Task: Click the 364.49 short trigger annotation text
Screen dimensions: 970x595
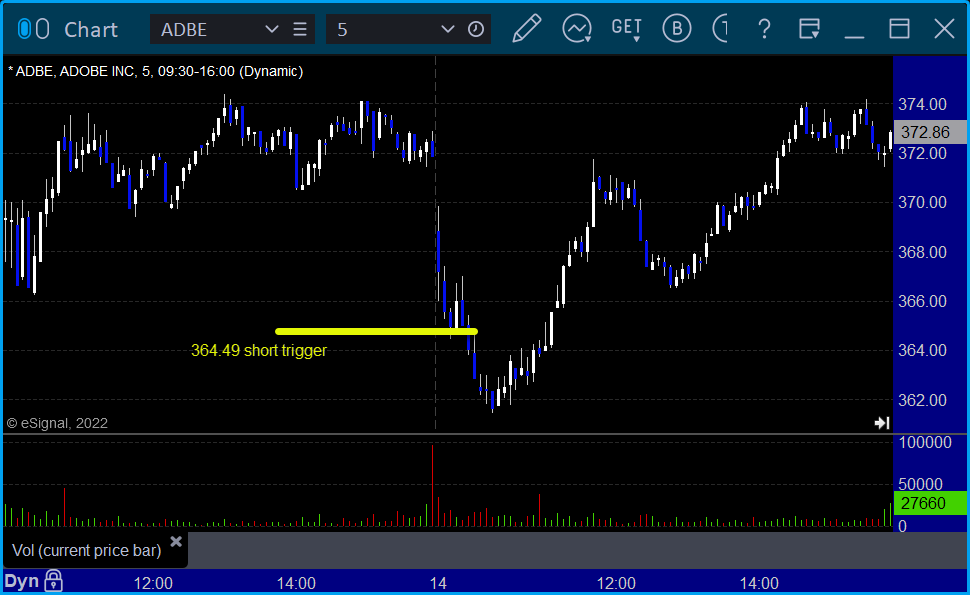Action: coord(259,351)
